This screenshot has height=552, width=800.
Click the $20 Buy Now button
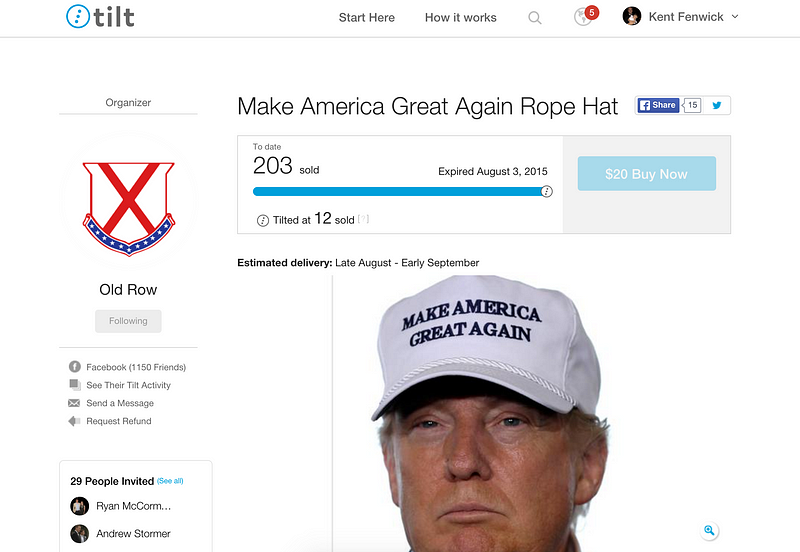click(x=646, y=173)
